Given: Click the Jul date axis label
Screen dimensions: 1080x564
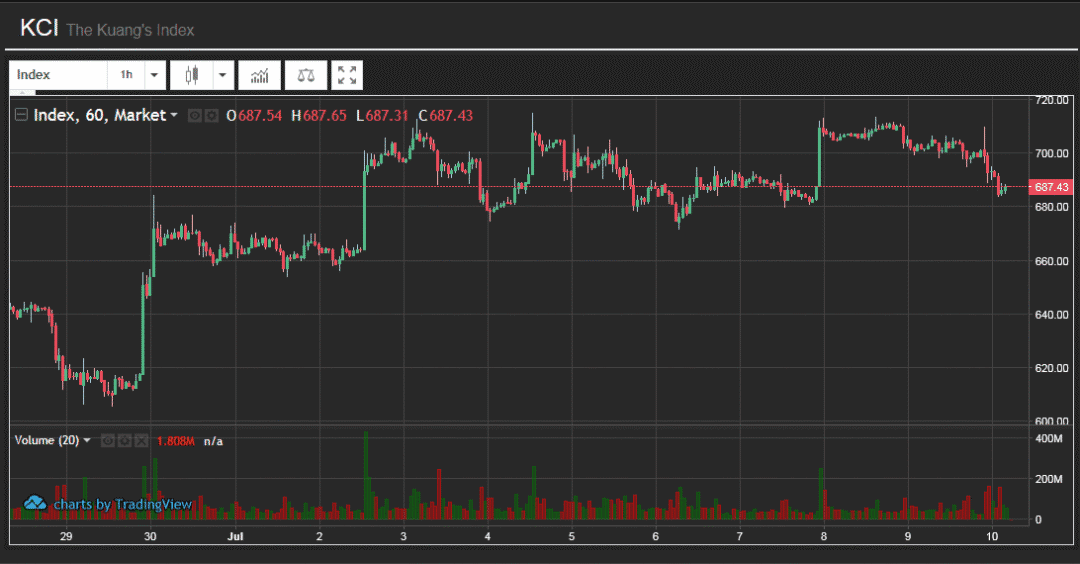Looking at the screenshot, I should point(236,536).
